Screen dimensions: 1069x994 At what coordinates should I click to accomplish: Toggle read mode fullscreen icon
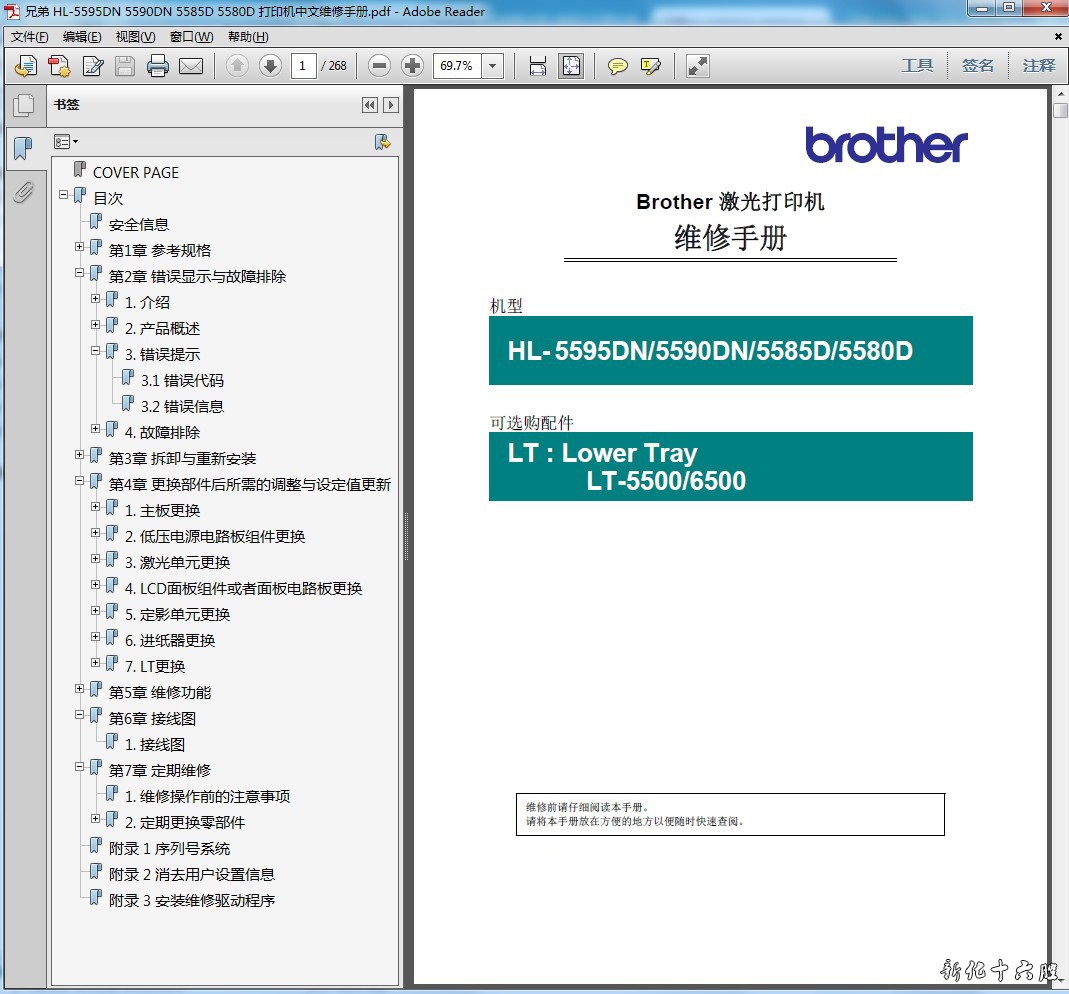pos(698,66)
